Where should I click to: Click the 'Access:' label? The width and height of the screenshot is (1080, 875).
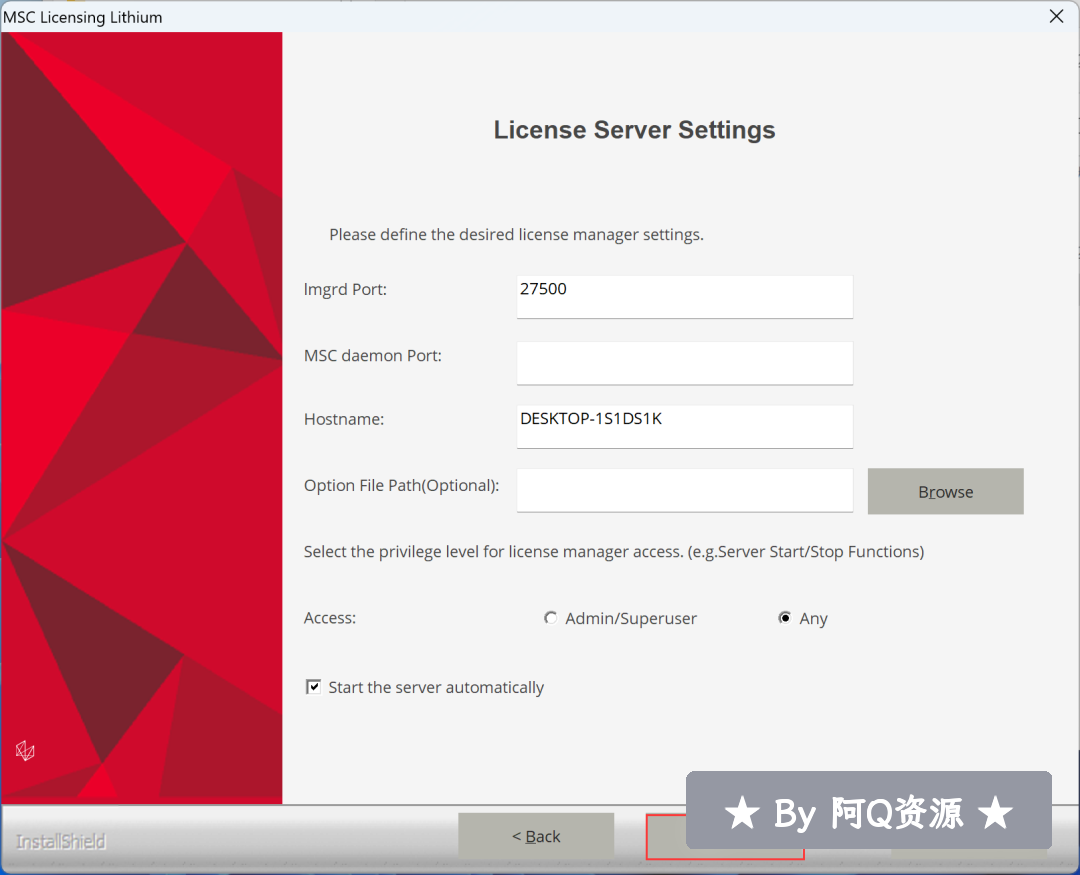330,618
